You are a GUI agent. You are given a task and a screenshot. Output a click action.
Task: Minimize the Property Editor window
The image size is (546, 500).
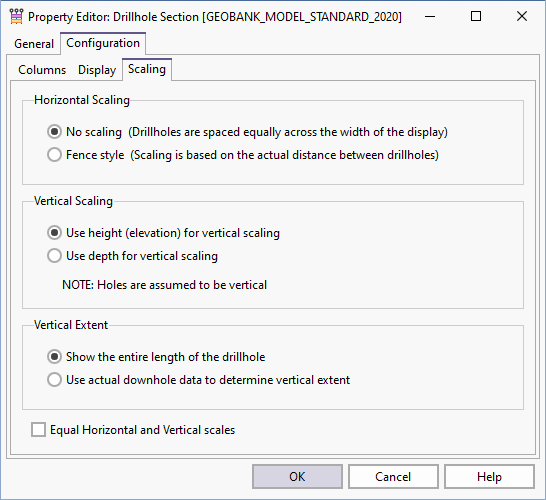pyautogui.click(x=430, y=16)
